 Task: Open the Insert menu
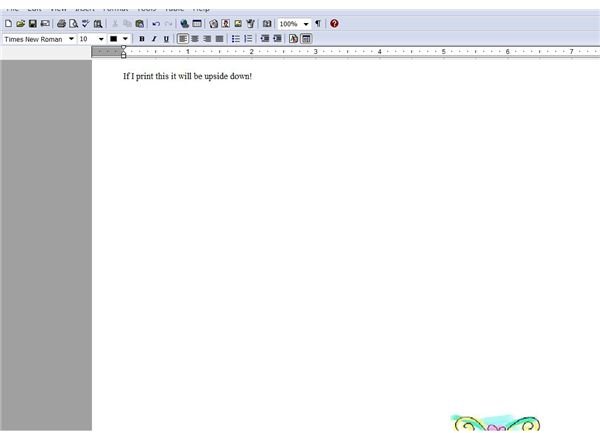tap(85, 8)
